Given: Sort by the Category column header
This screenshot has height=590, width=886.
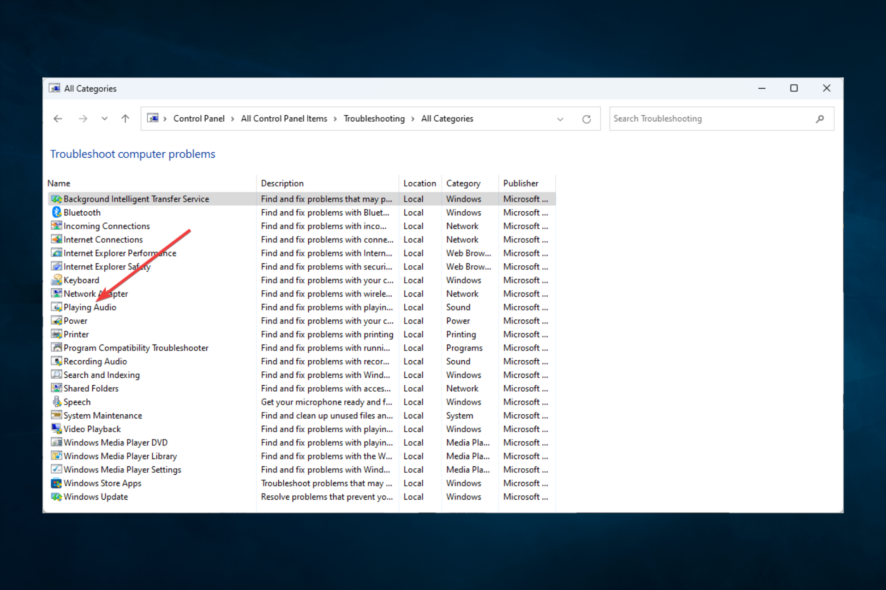Looking at the screenshot, I should click(x=463, y=184).
